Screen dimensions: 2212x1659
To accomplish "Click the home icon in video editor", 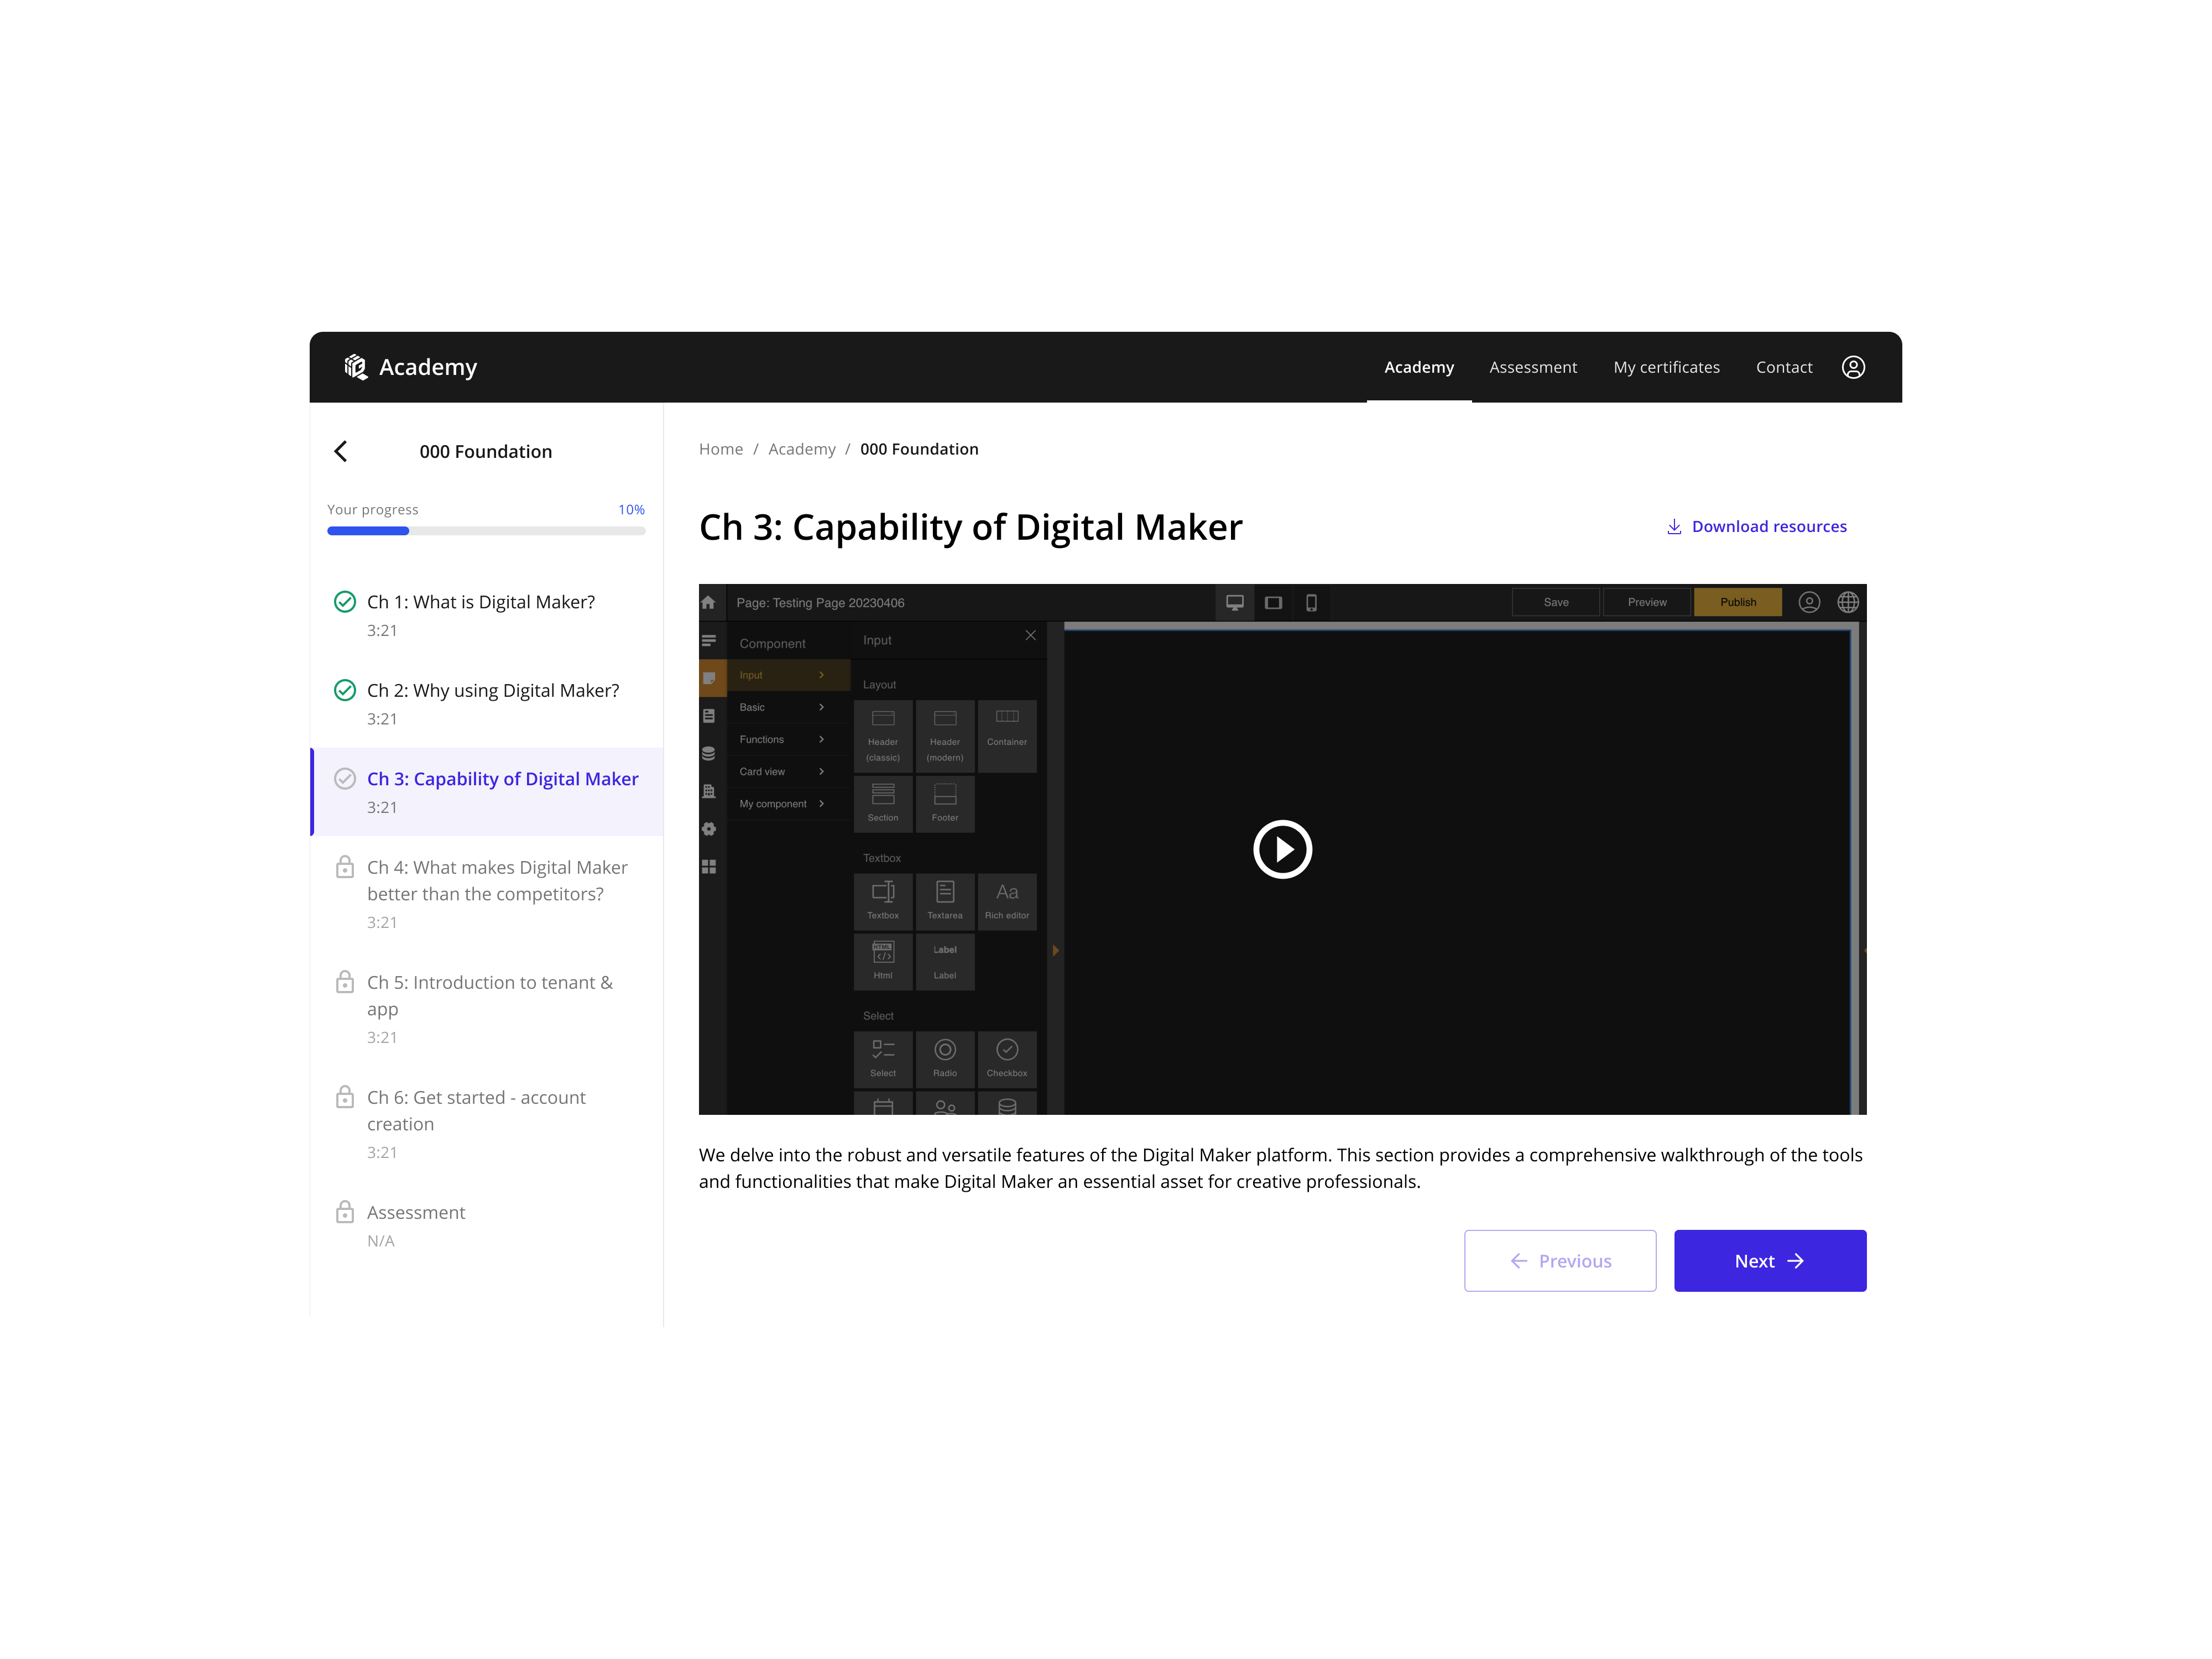I will (708, 602).
